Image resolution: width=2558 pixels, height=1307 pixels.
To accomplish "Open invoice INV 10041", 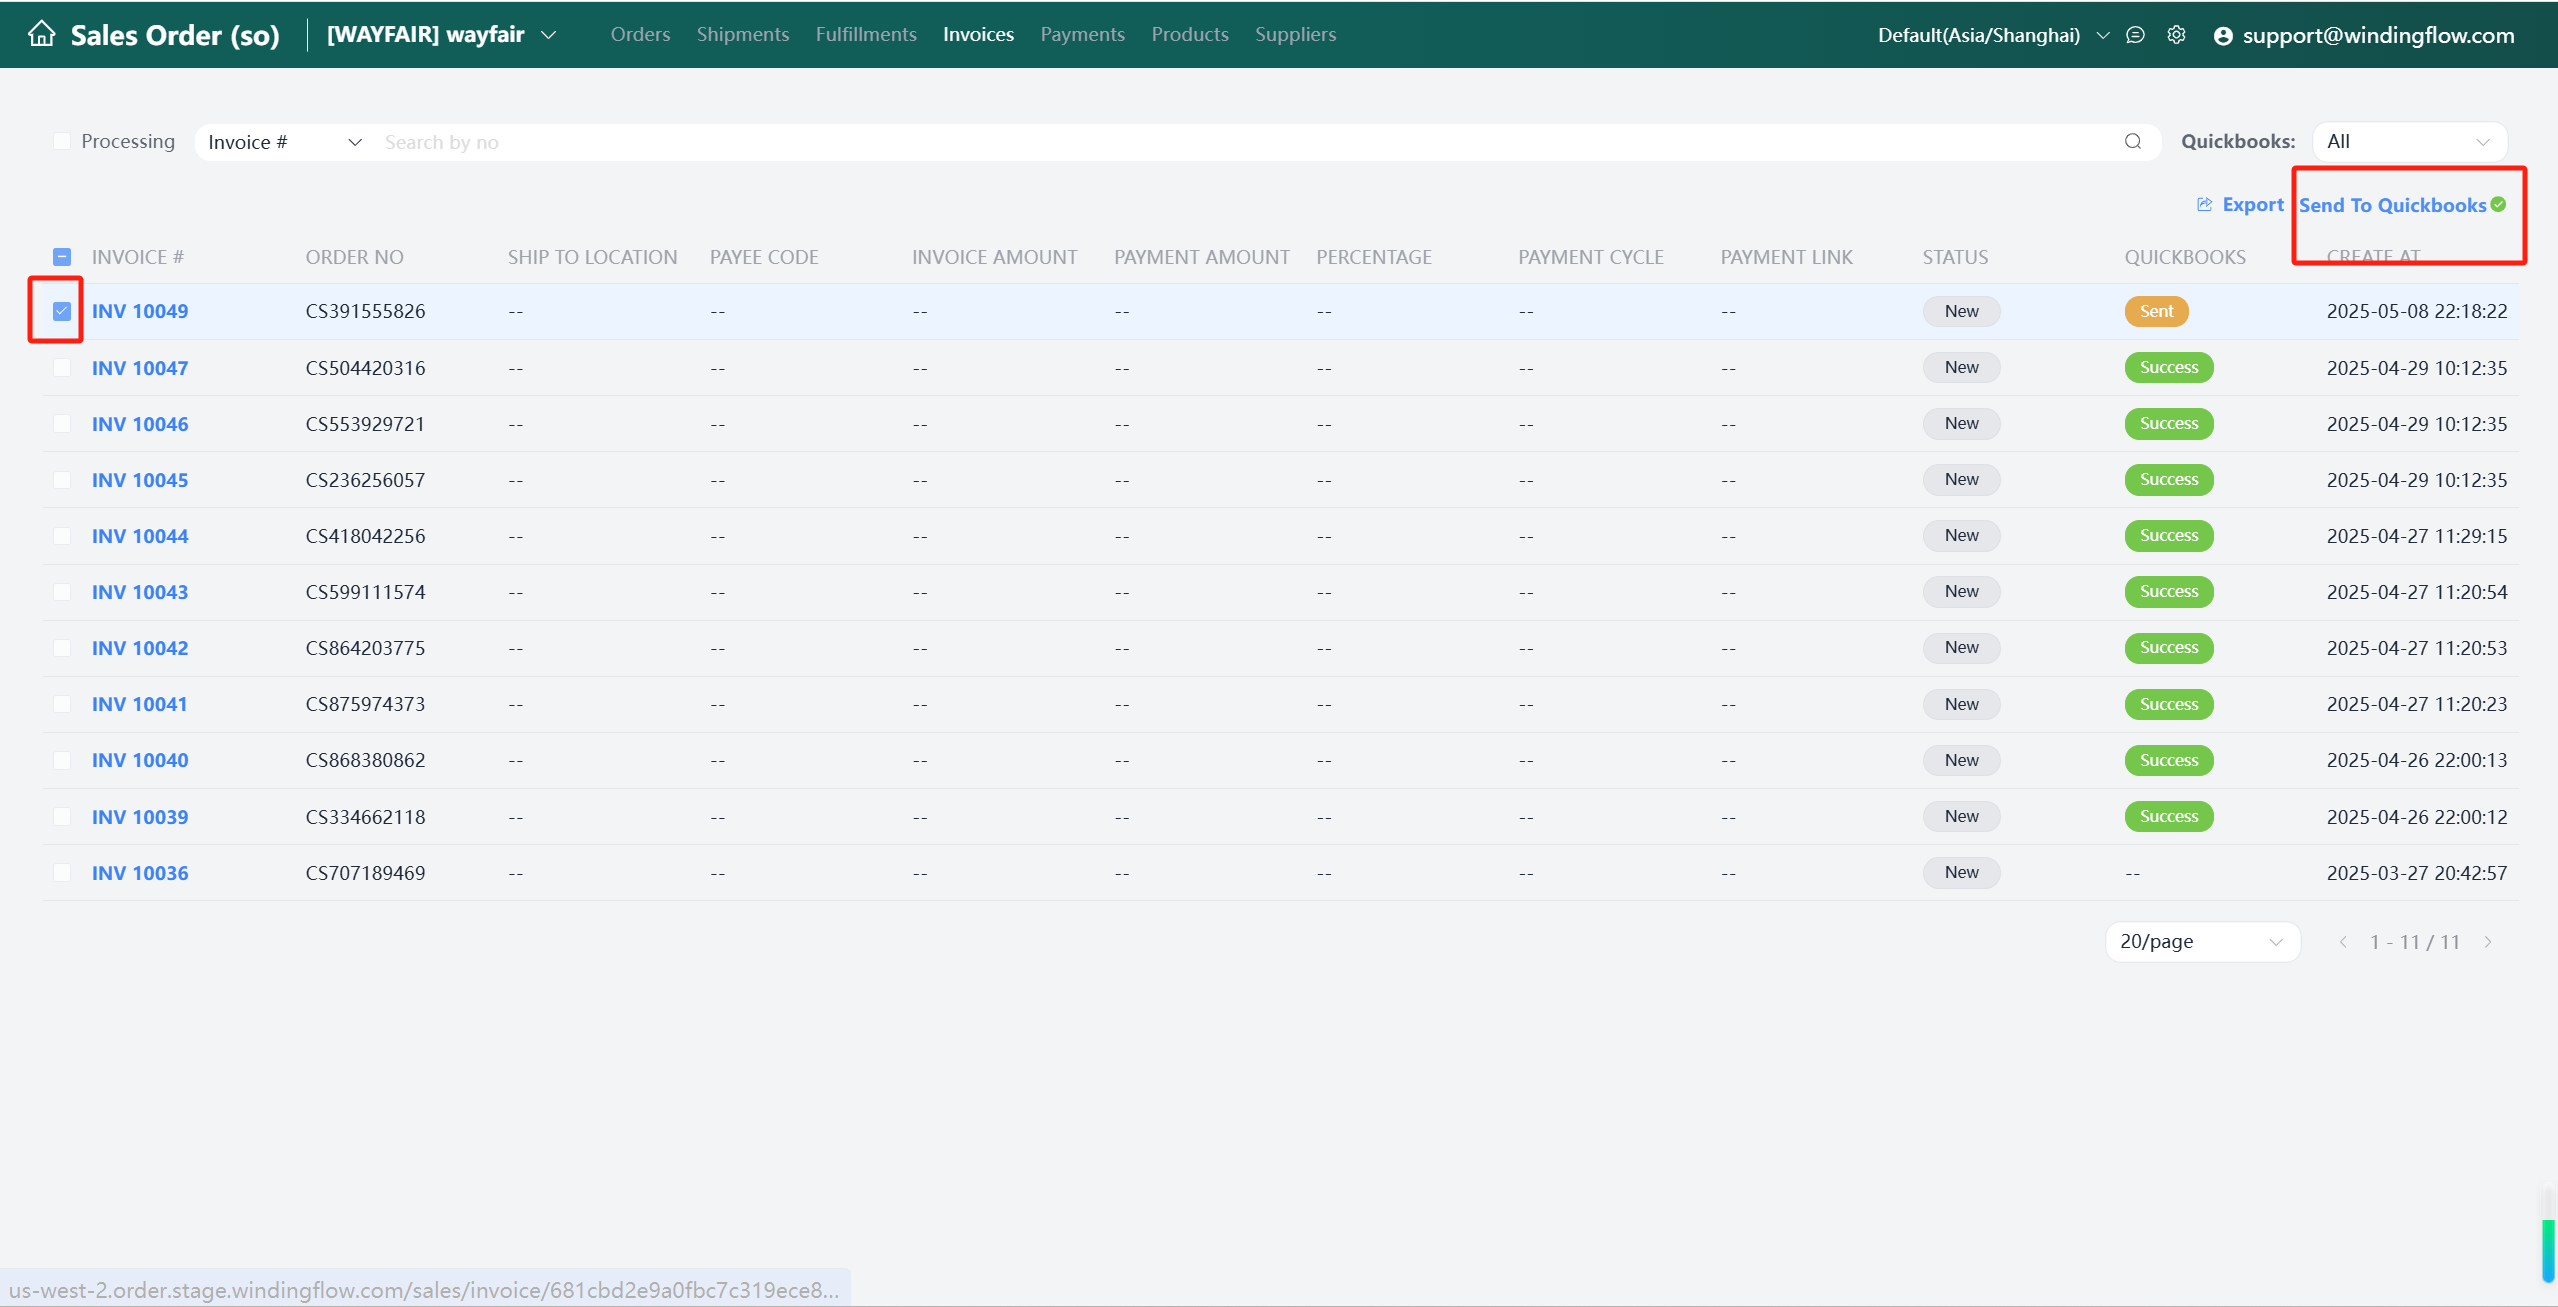I will pos(140,704).
